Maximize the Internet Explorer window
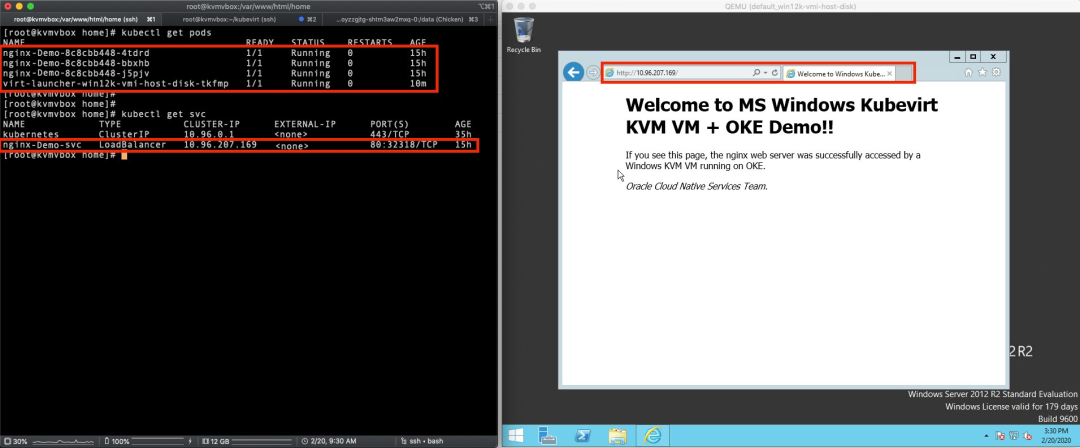Viewport: 1080px width, 448px height. [973, 57]
